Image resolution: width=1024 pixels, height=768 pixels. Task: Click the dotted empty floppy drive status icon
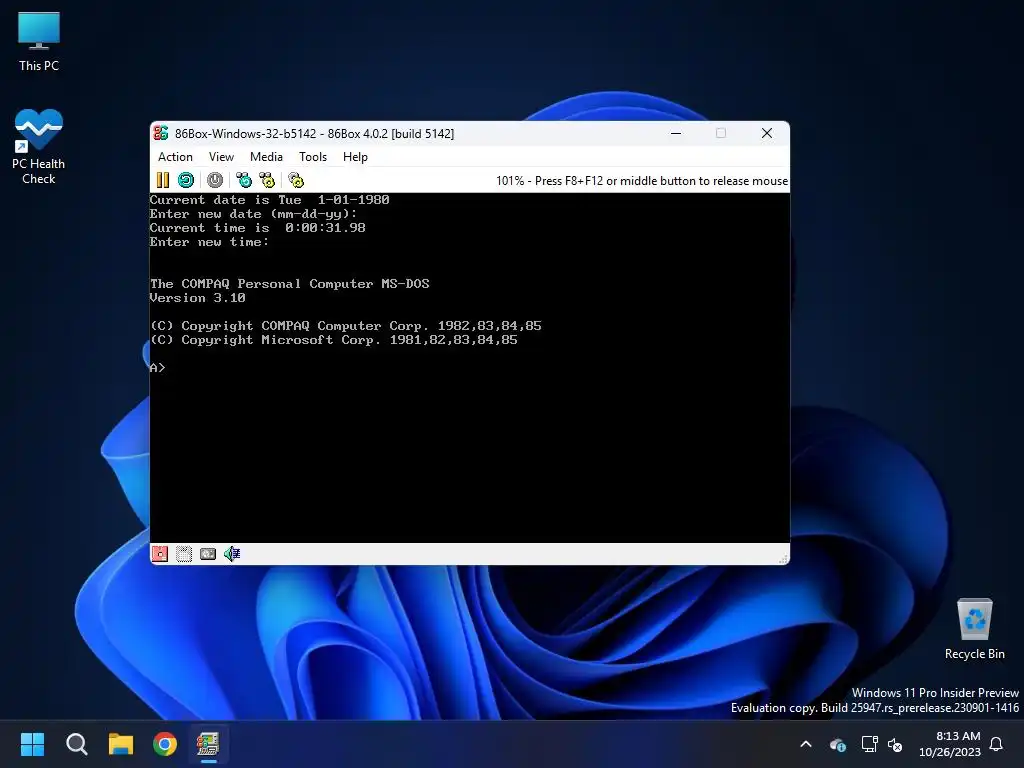(184, 554)
